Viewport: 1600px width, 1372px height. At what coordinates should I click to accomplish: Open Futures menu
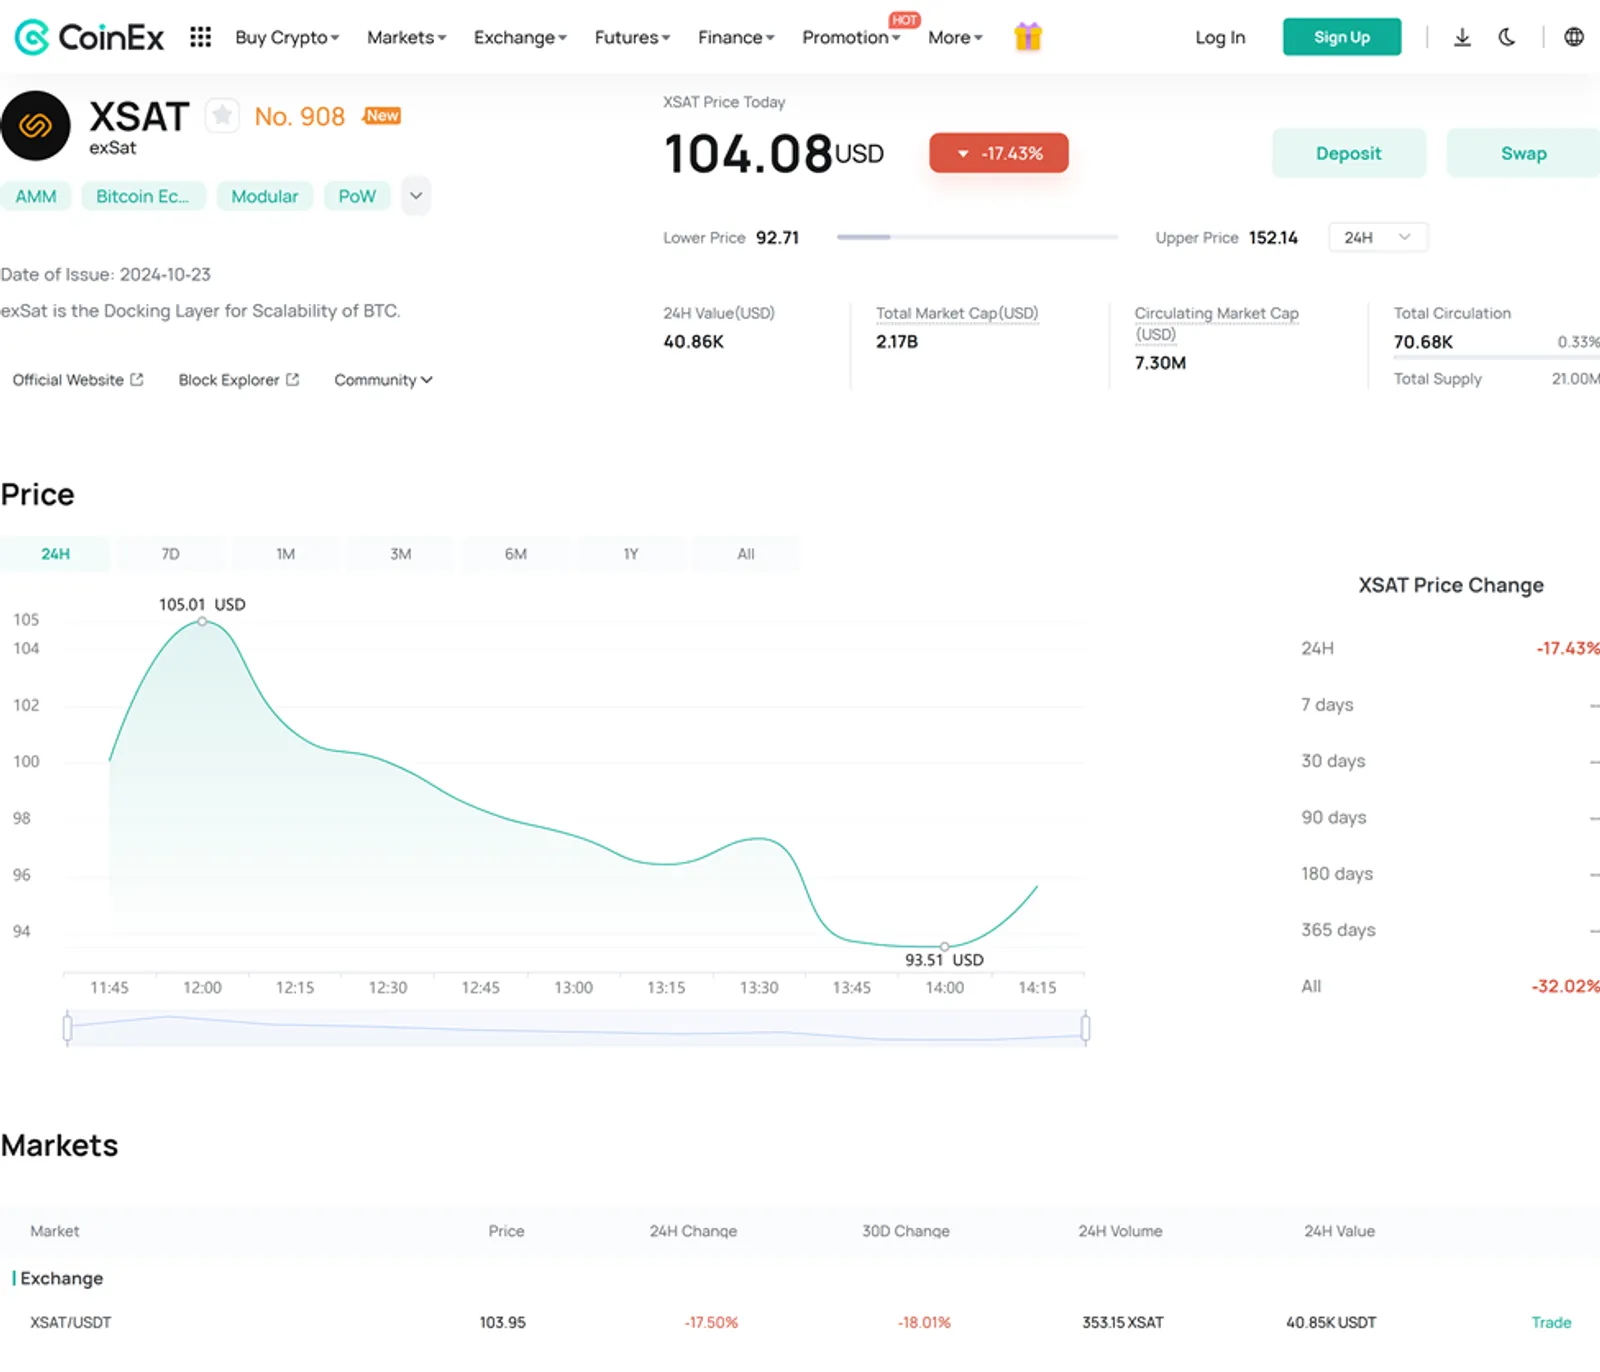(632, 37)
